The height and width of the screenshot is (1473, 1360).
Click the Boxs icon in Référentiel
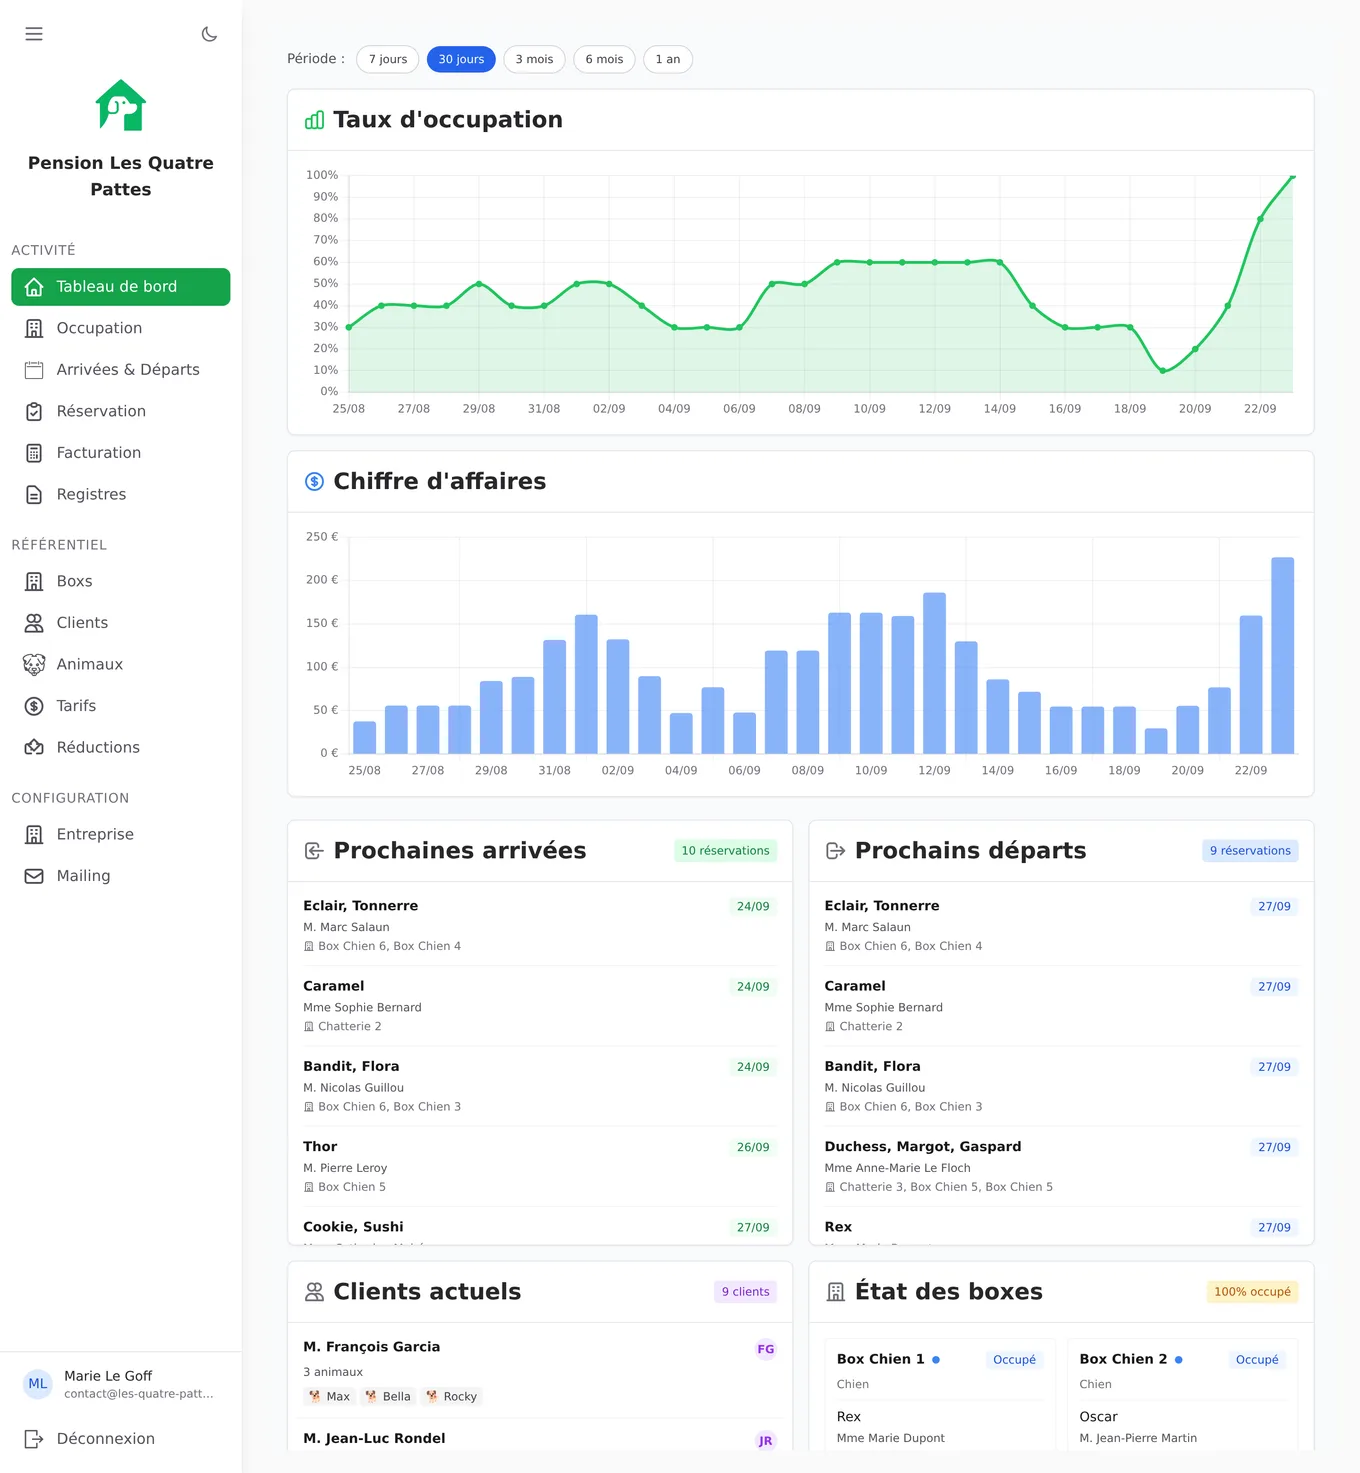34,581
